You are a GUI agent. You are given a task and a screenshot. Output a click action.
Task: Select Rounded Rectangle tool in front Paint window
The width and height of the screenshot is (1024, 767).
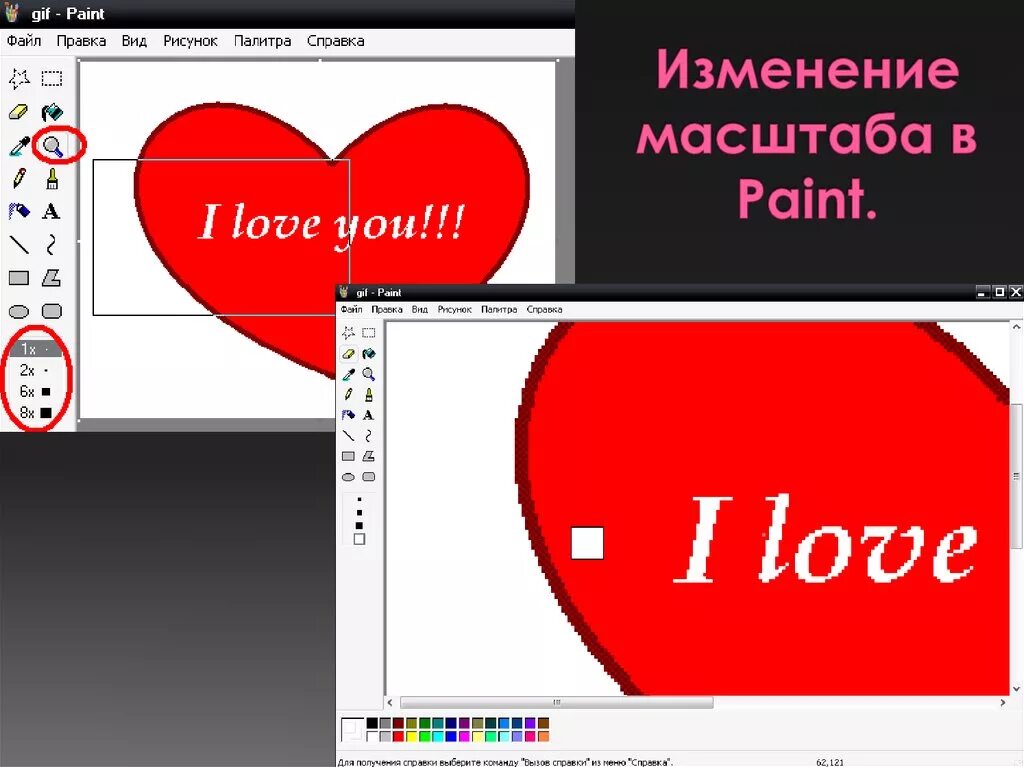[x=369, y=477]
